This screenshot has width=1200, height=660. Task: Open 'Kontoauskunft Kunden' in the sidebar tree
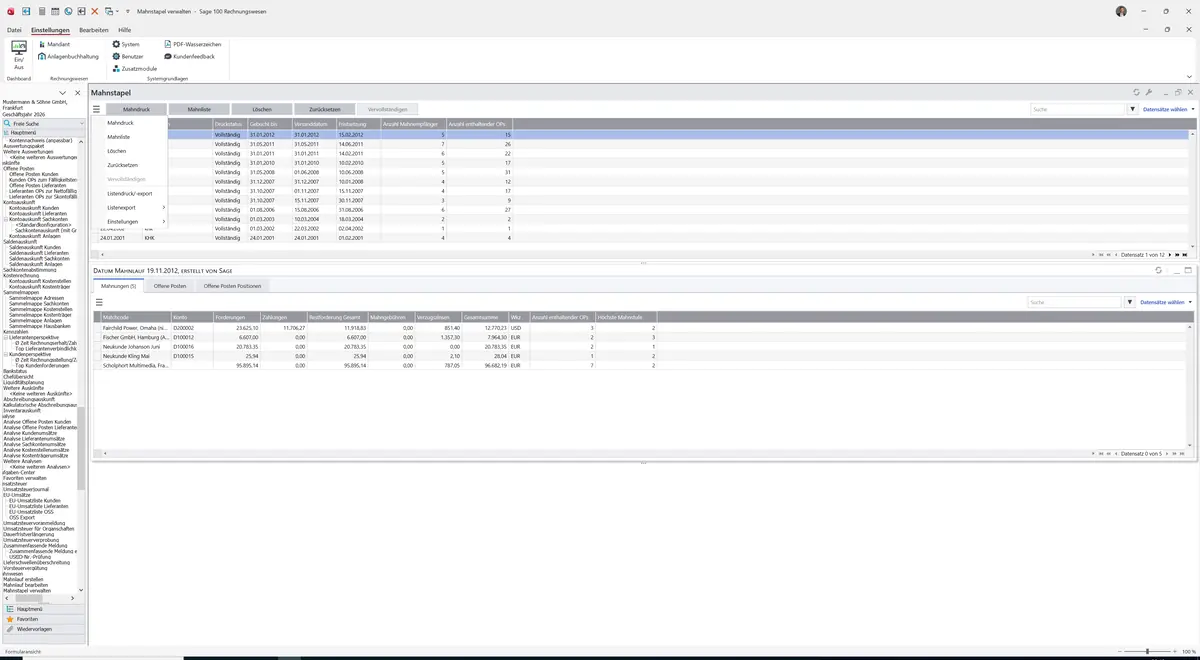pyautogui.click(x=33, y=208)
